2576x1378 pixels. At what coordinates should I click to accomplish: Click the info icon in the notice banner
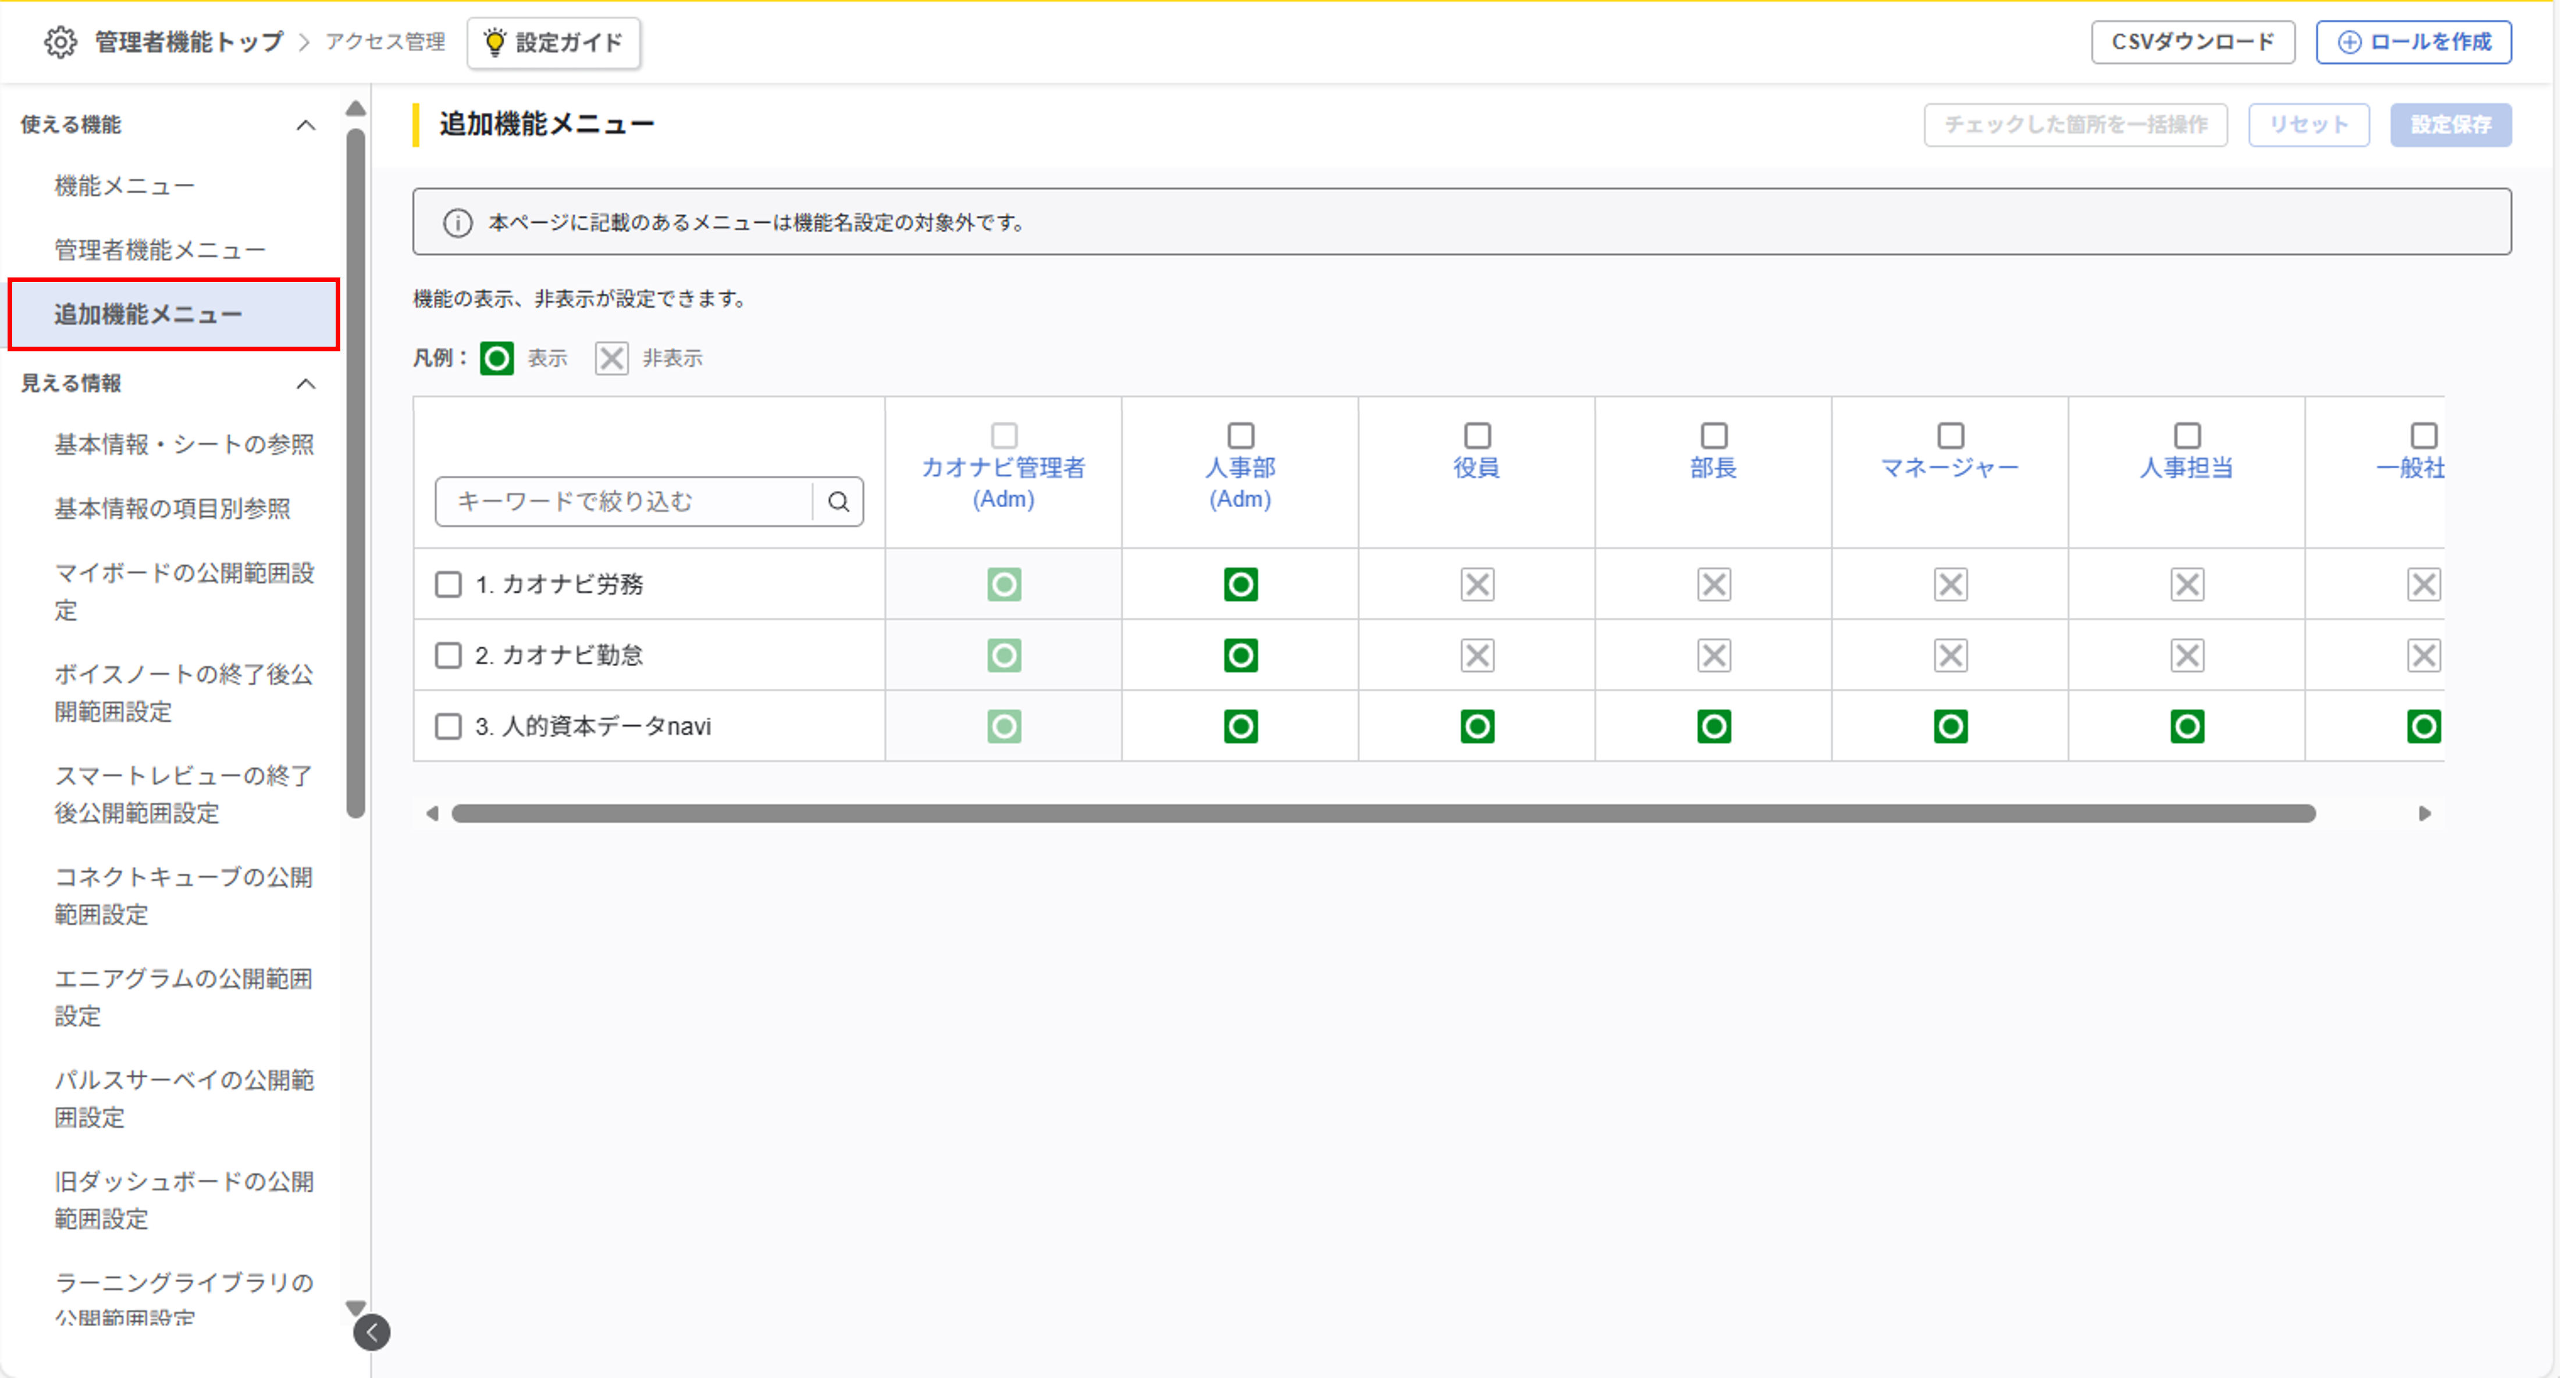457,222
